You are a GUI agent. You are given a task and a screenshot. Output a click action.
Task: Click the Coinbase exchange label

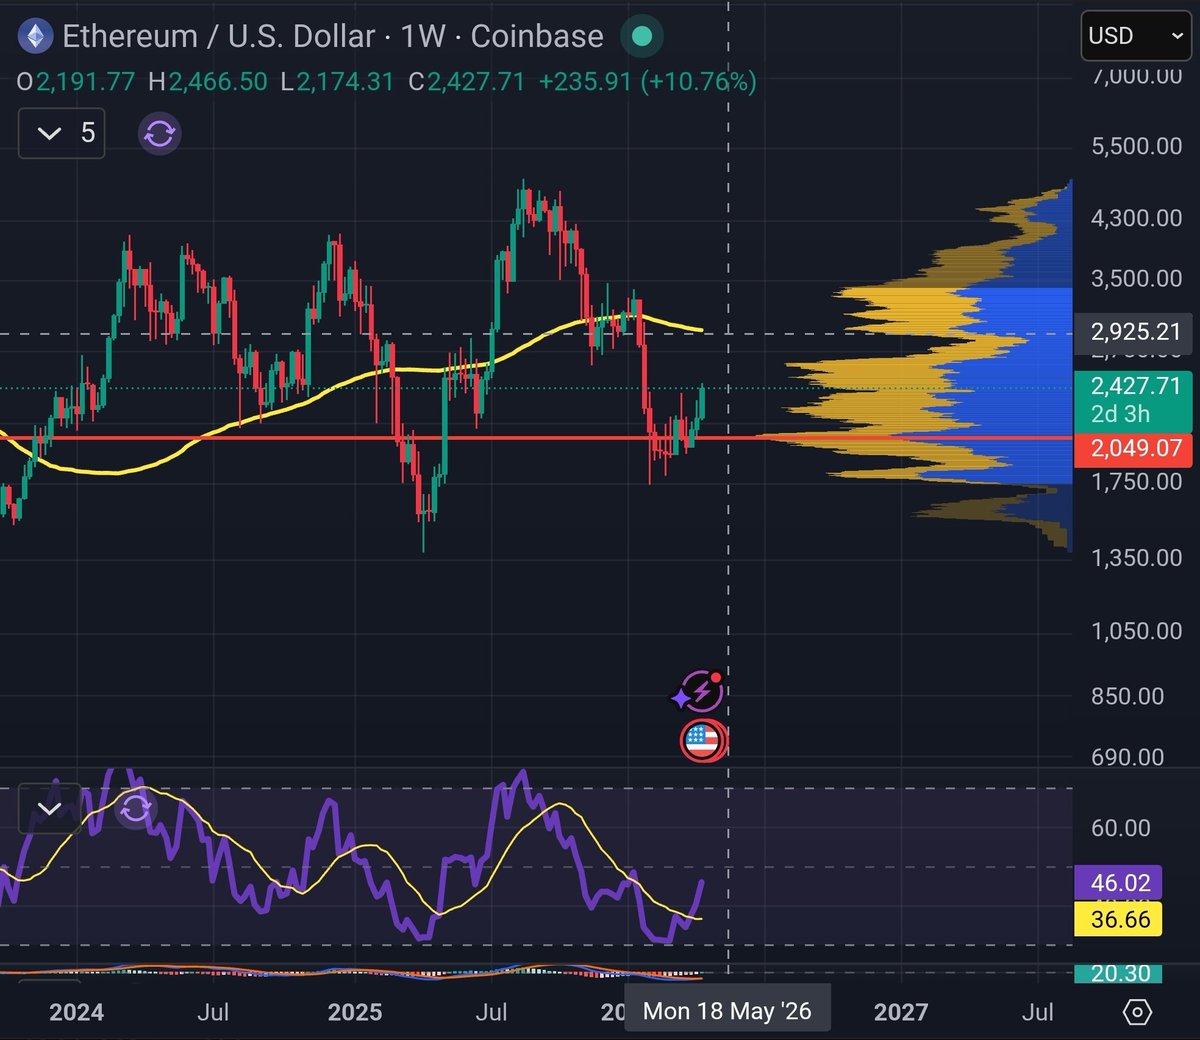pos(537,37)
